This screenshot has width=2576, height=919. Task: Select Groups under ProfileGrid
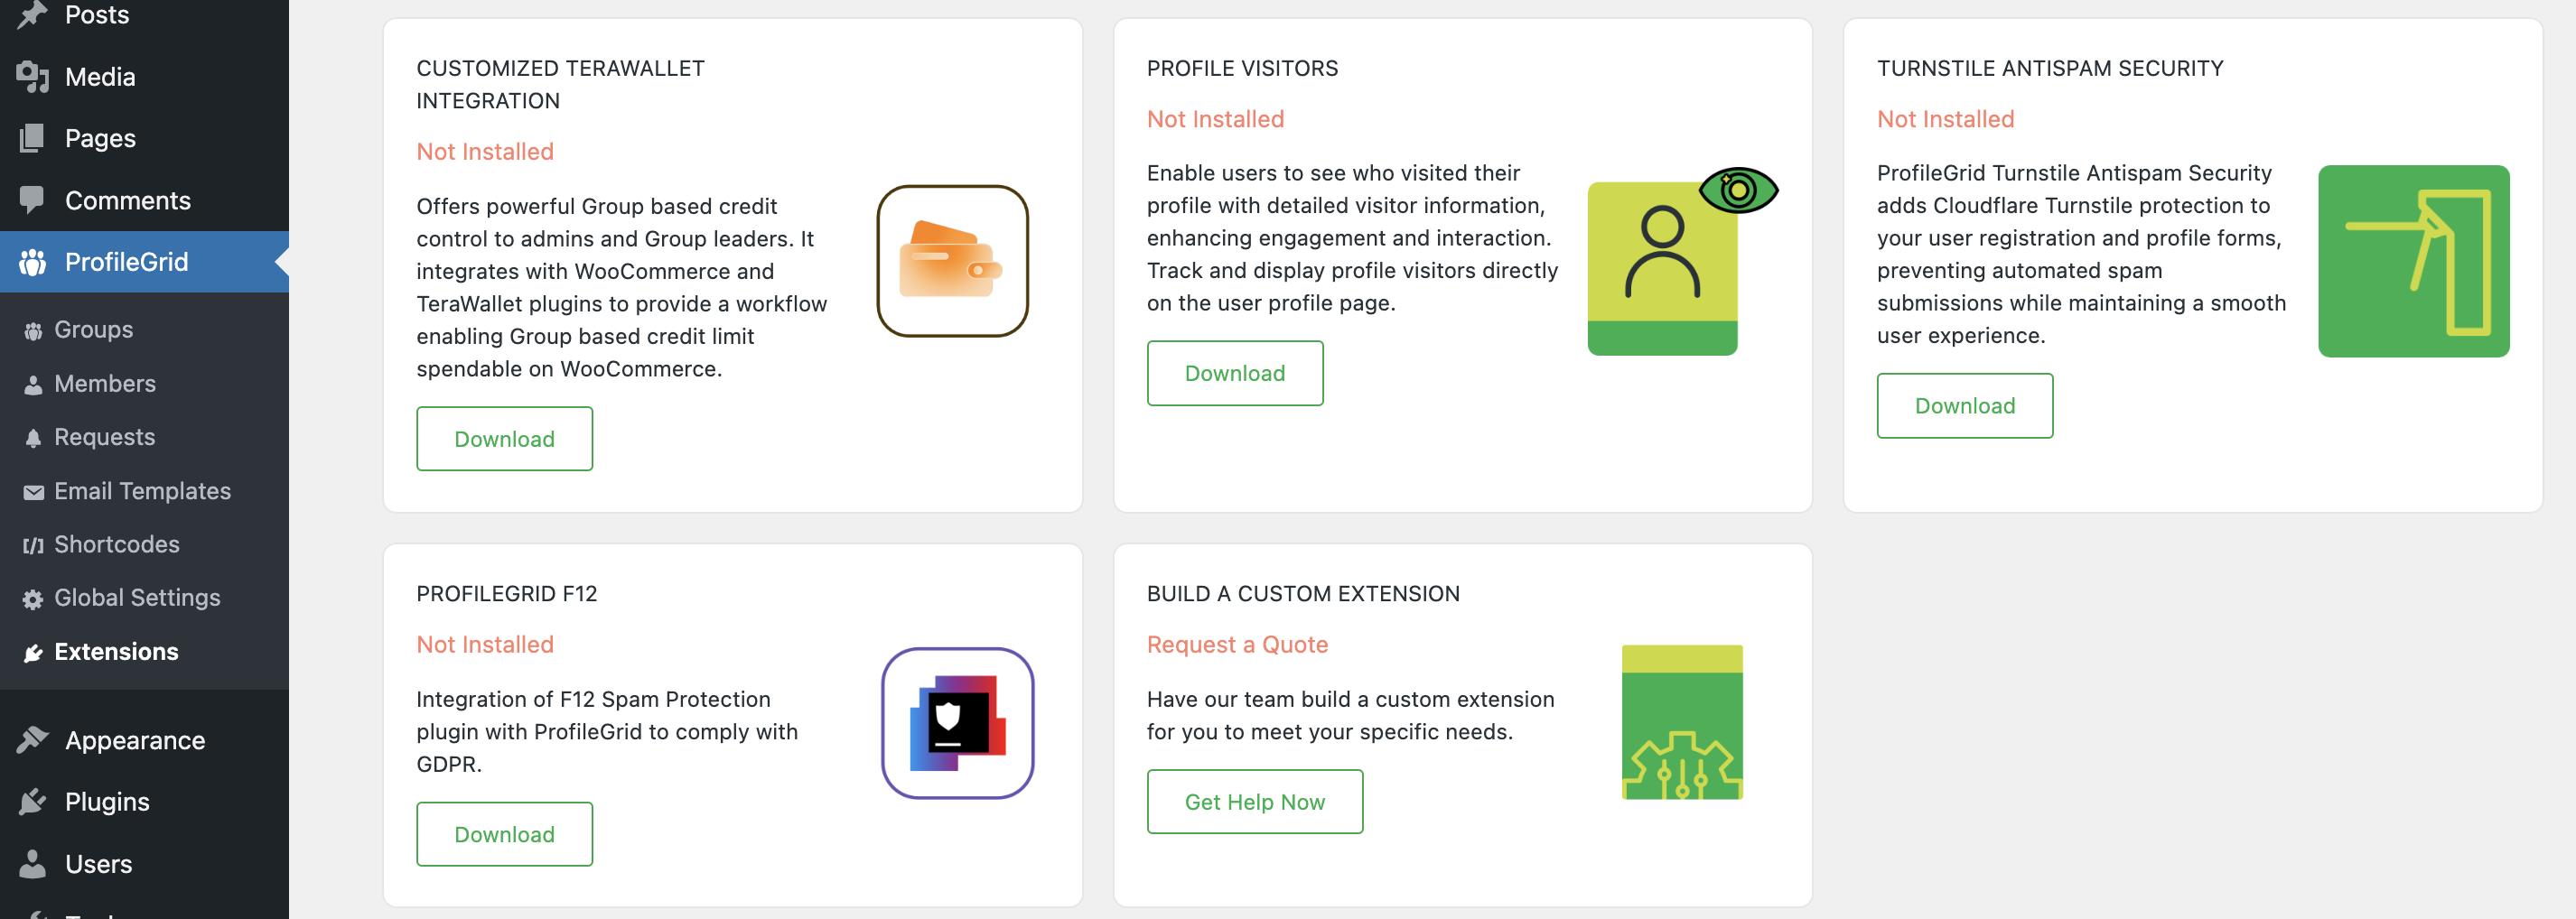(93, 329)
